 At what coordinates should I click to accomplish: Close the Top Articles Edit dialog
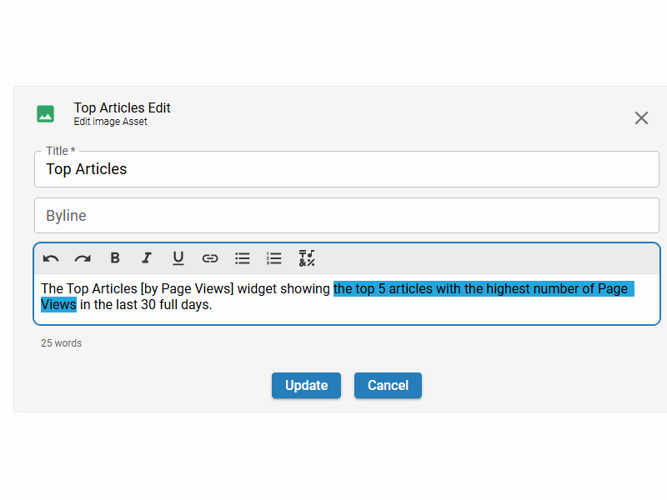(641, 118)
